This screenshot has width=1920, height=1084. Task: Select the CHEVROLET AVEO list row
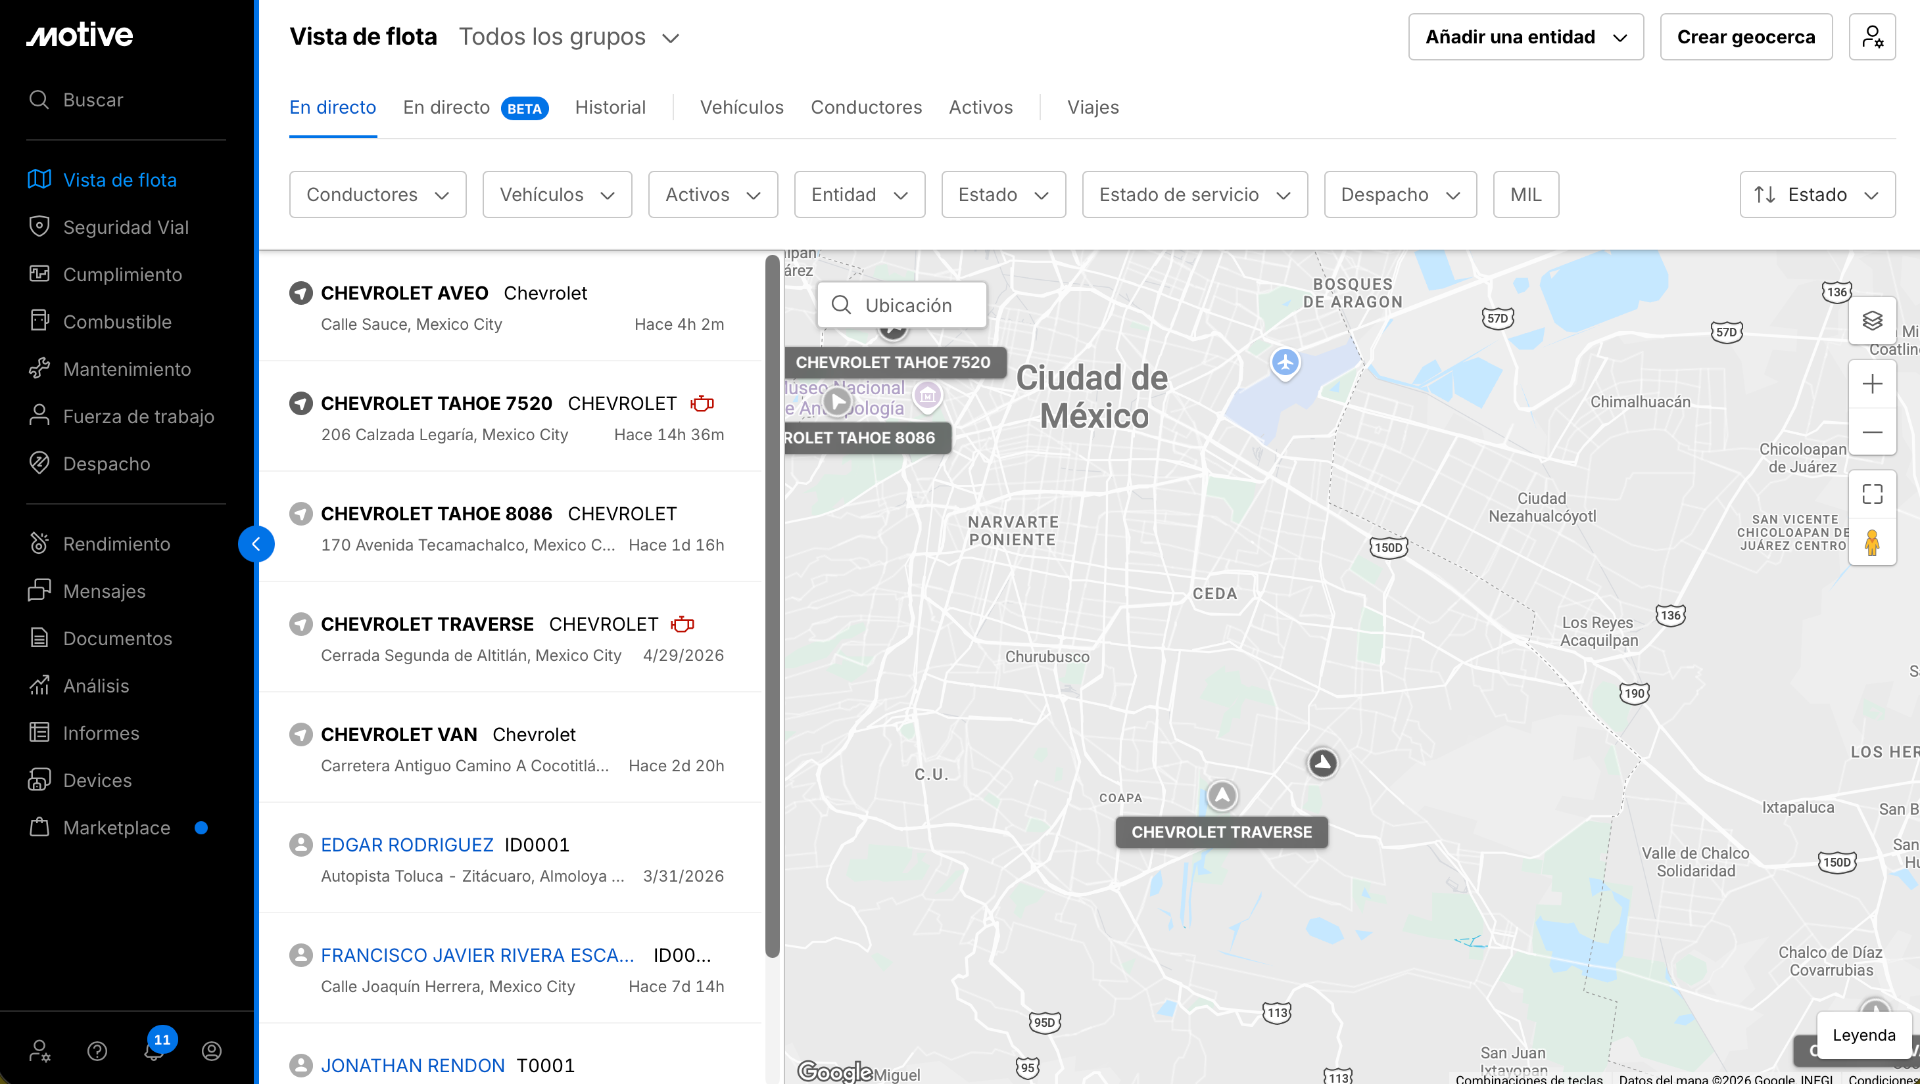click(x=511, y=307)
